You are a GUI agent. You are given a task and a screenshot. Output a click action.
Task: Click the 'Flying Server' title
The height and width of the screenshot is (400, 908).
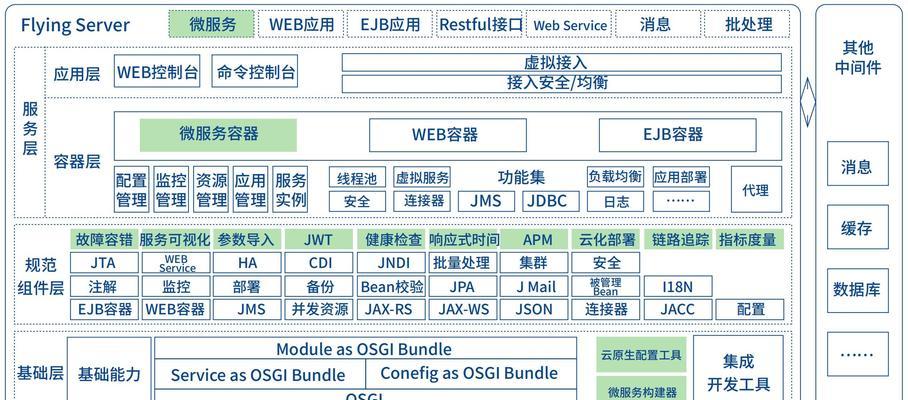click(x=75, y=25)
